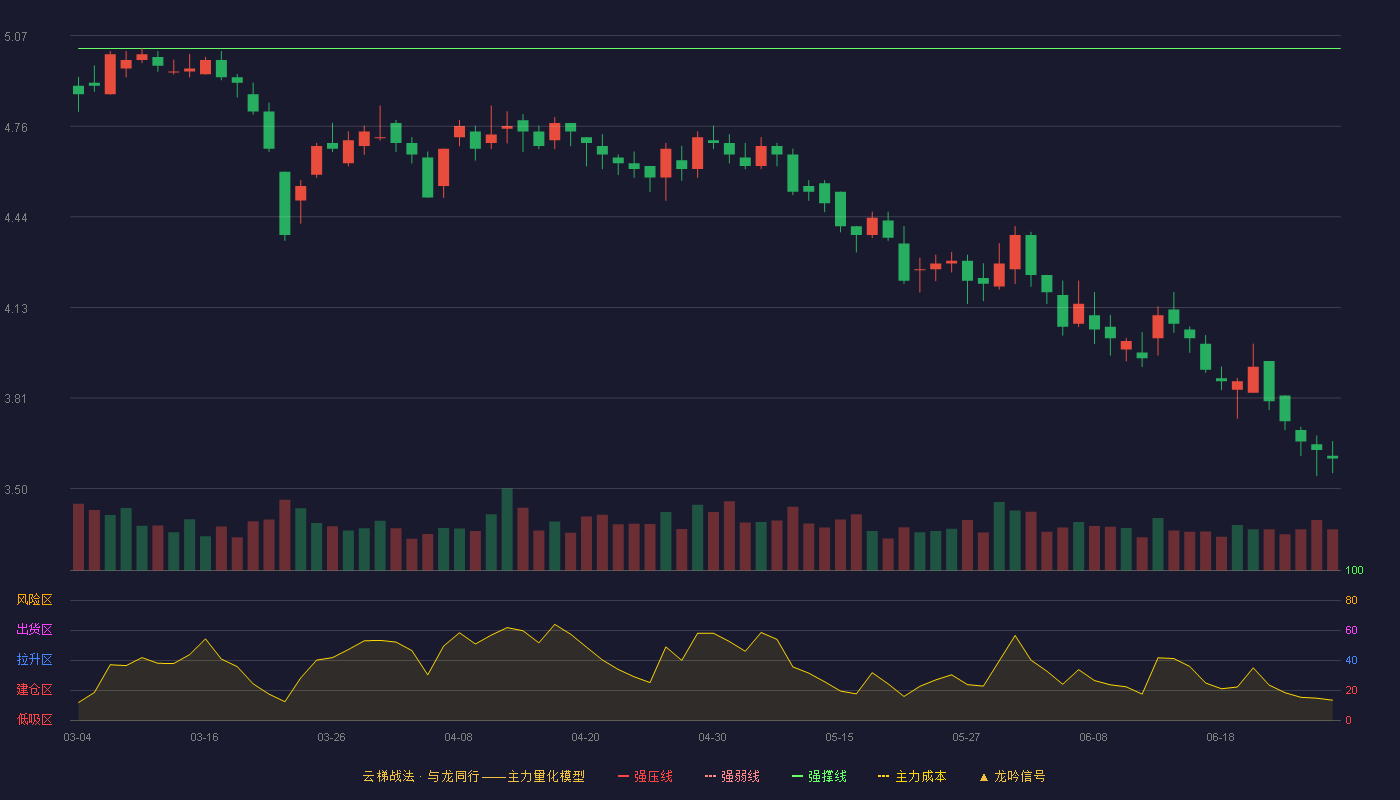Viewport: 1400px width, 800px height.
Task: Select the 建仓区 zone label
Action: [34, 690]
